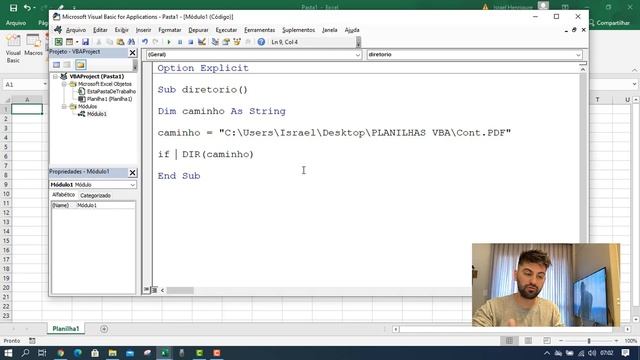Collapse the Microsoft Excel Objetos folder
This screenshot has height=360, width=640.
64,84
